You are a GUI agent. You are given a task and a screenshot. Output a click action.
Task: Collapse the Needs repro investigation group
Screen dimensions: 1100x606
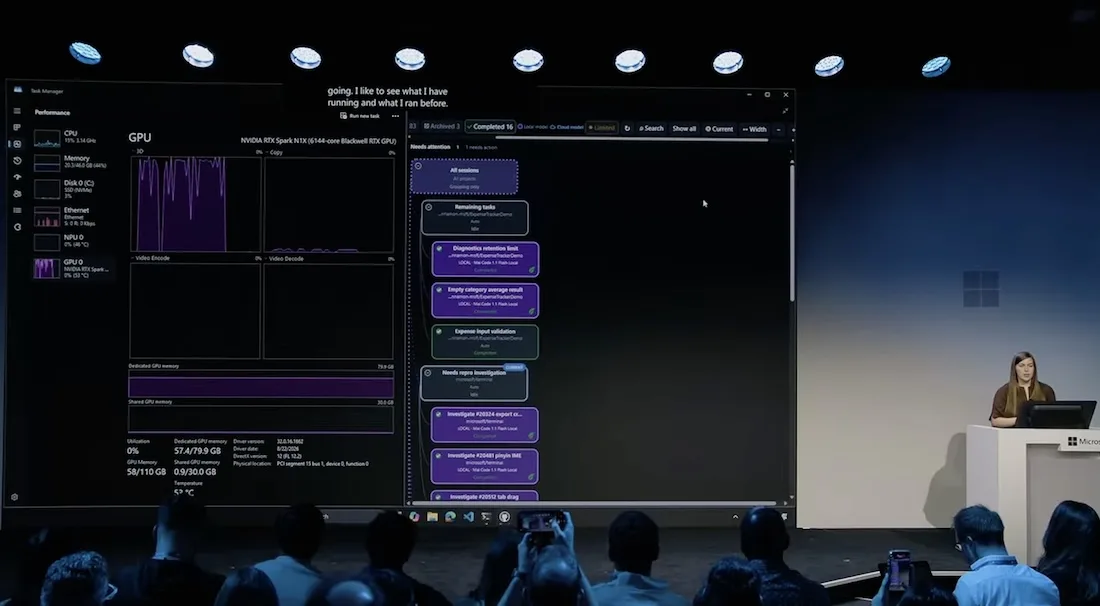click(428, 372)
